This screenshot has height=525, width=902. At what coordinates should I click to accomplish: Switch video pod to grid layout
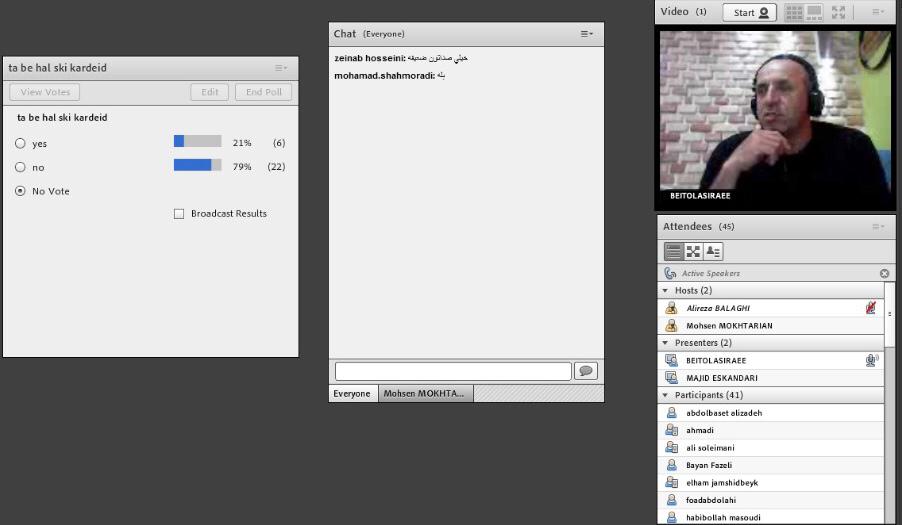click(794, 12)
